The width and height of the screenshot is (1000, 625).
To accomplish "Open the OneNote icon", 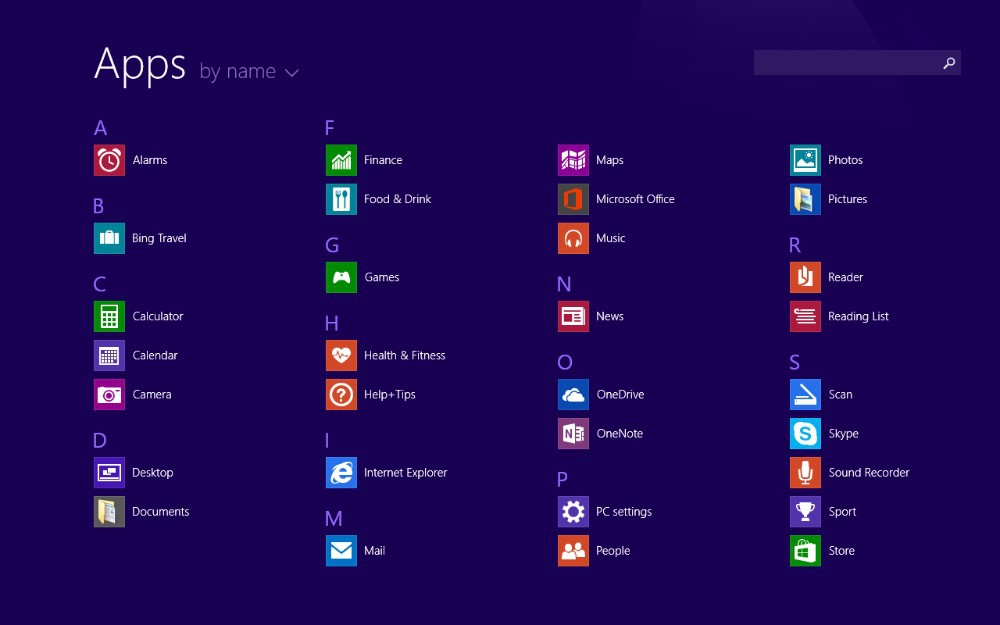I will point(573,434).
